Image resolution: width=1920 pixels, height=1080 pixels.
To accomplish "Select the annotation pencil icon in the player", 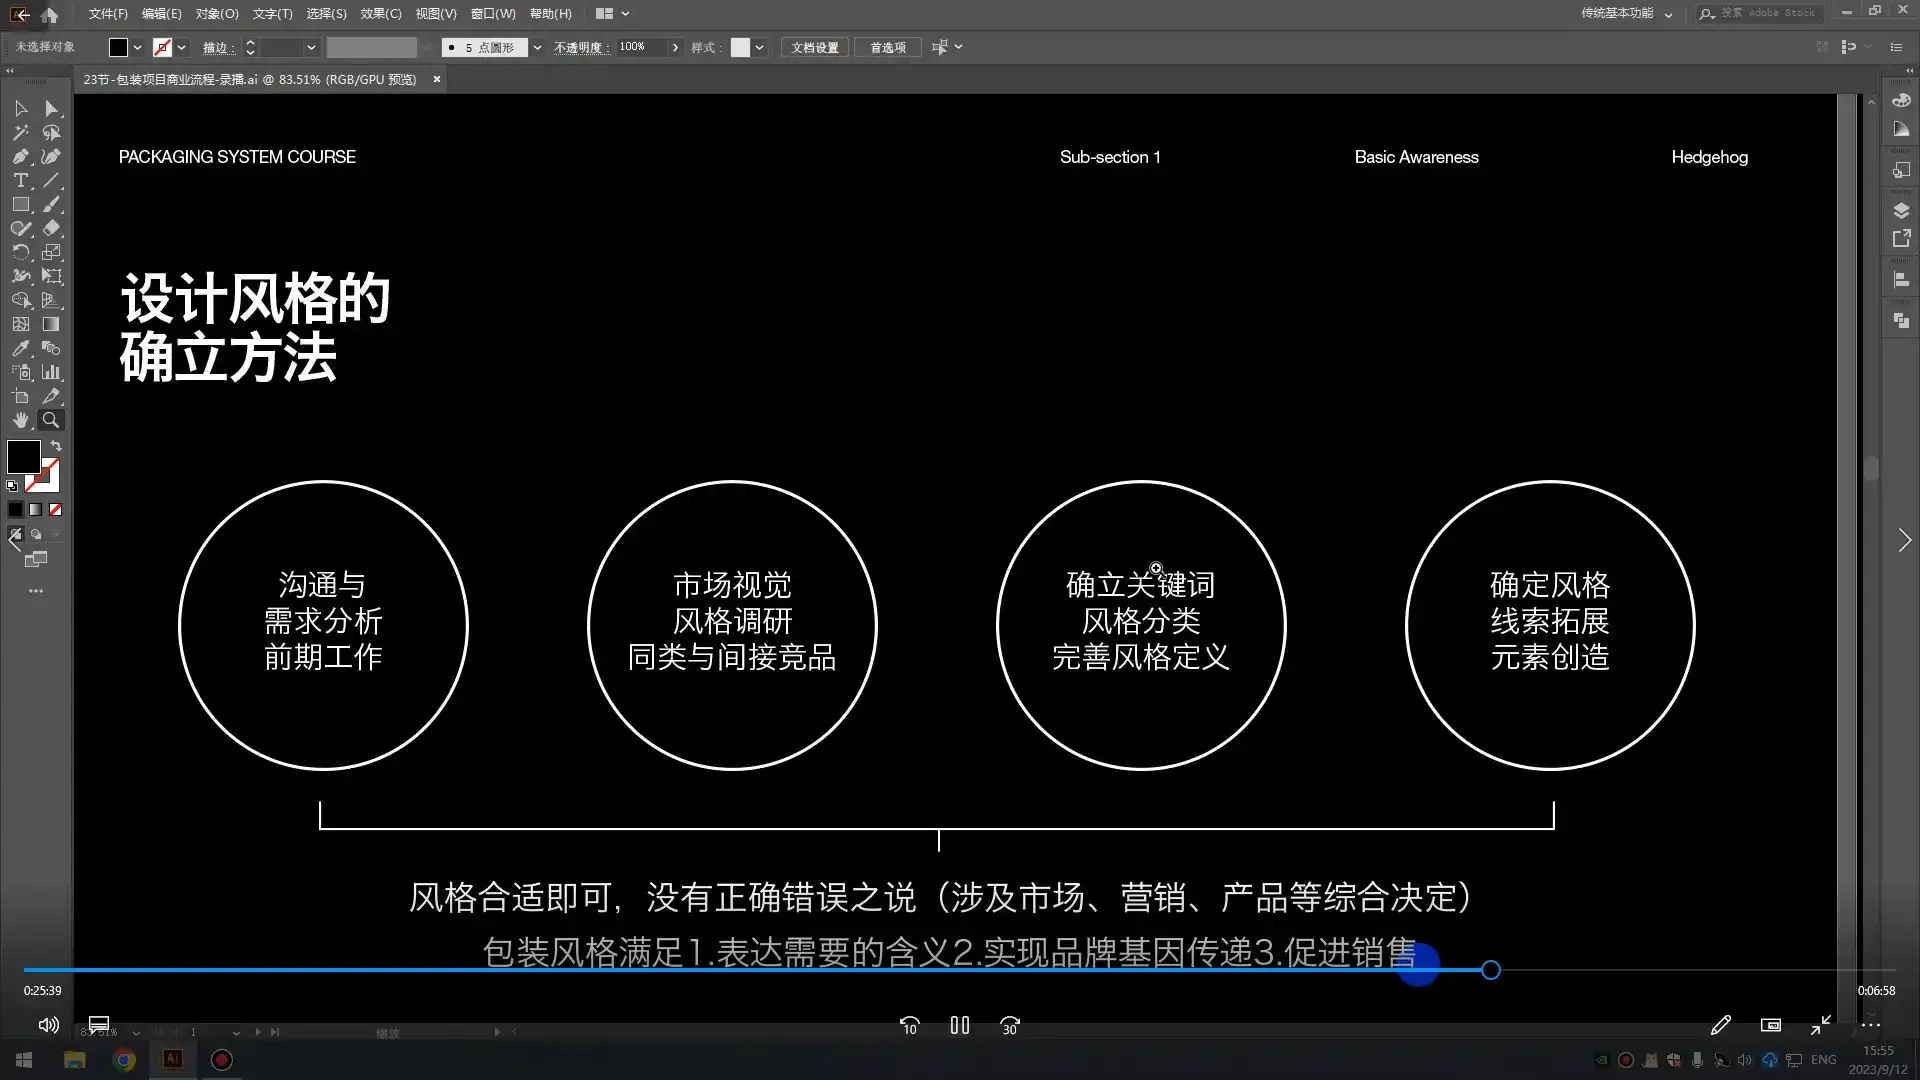I will tap(1722, 1025).
